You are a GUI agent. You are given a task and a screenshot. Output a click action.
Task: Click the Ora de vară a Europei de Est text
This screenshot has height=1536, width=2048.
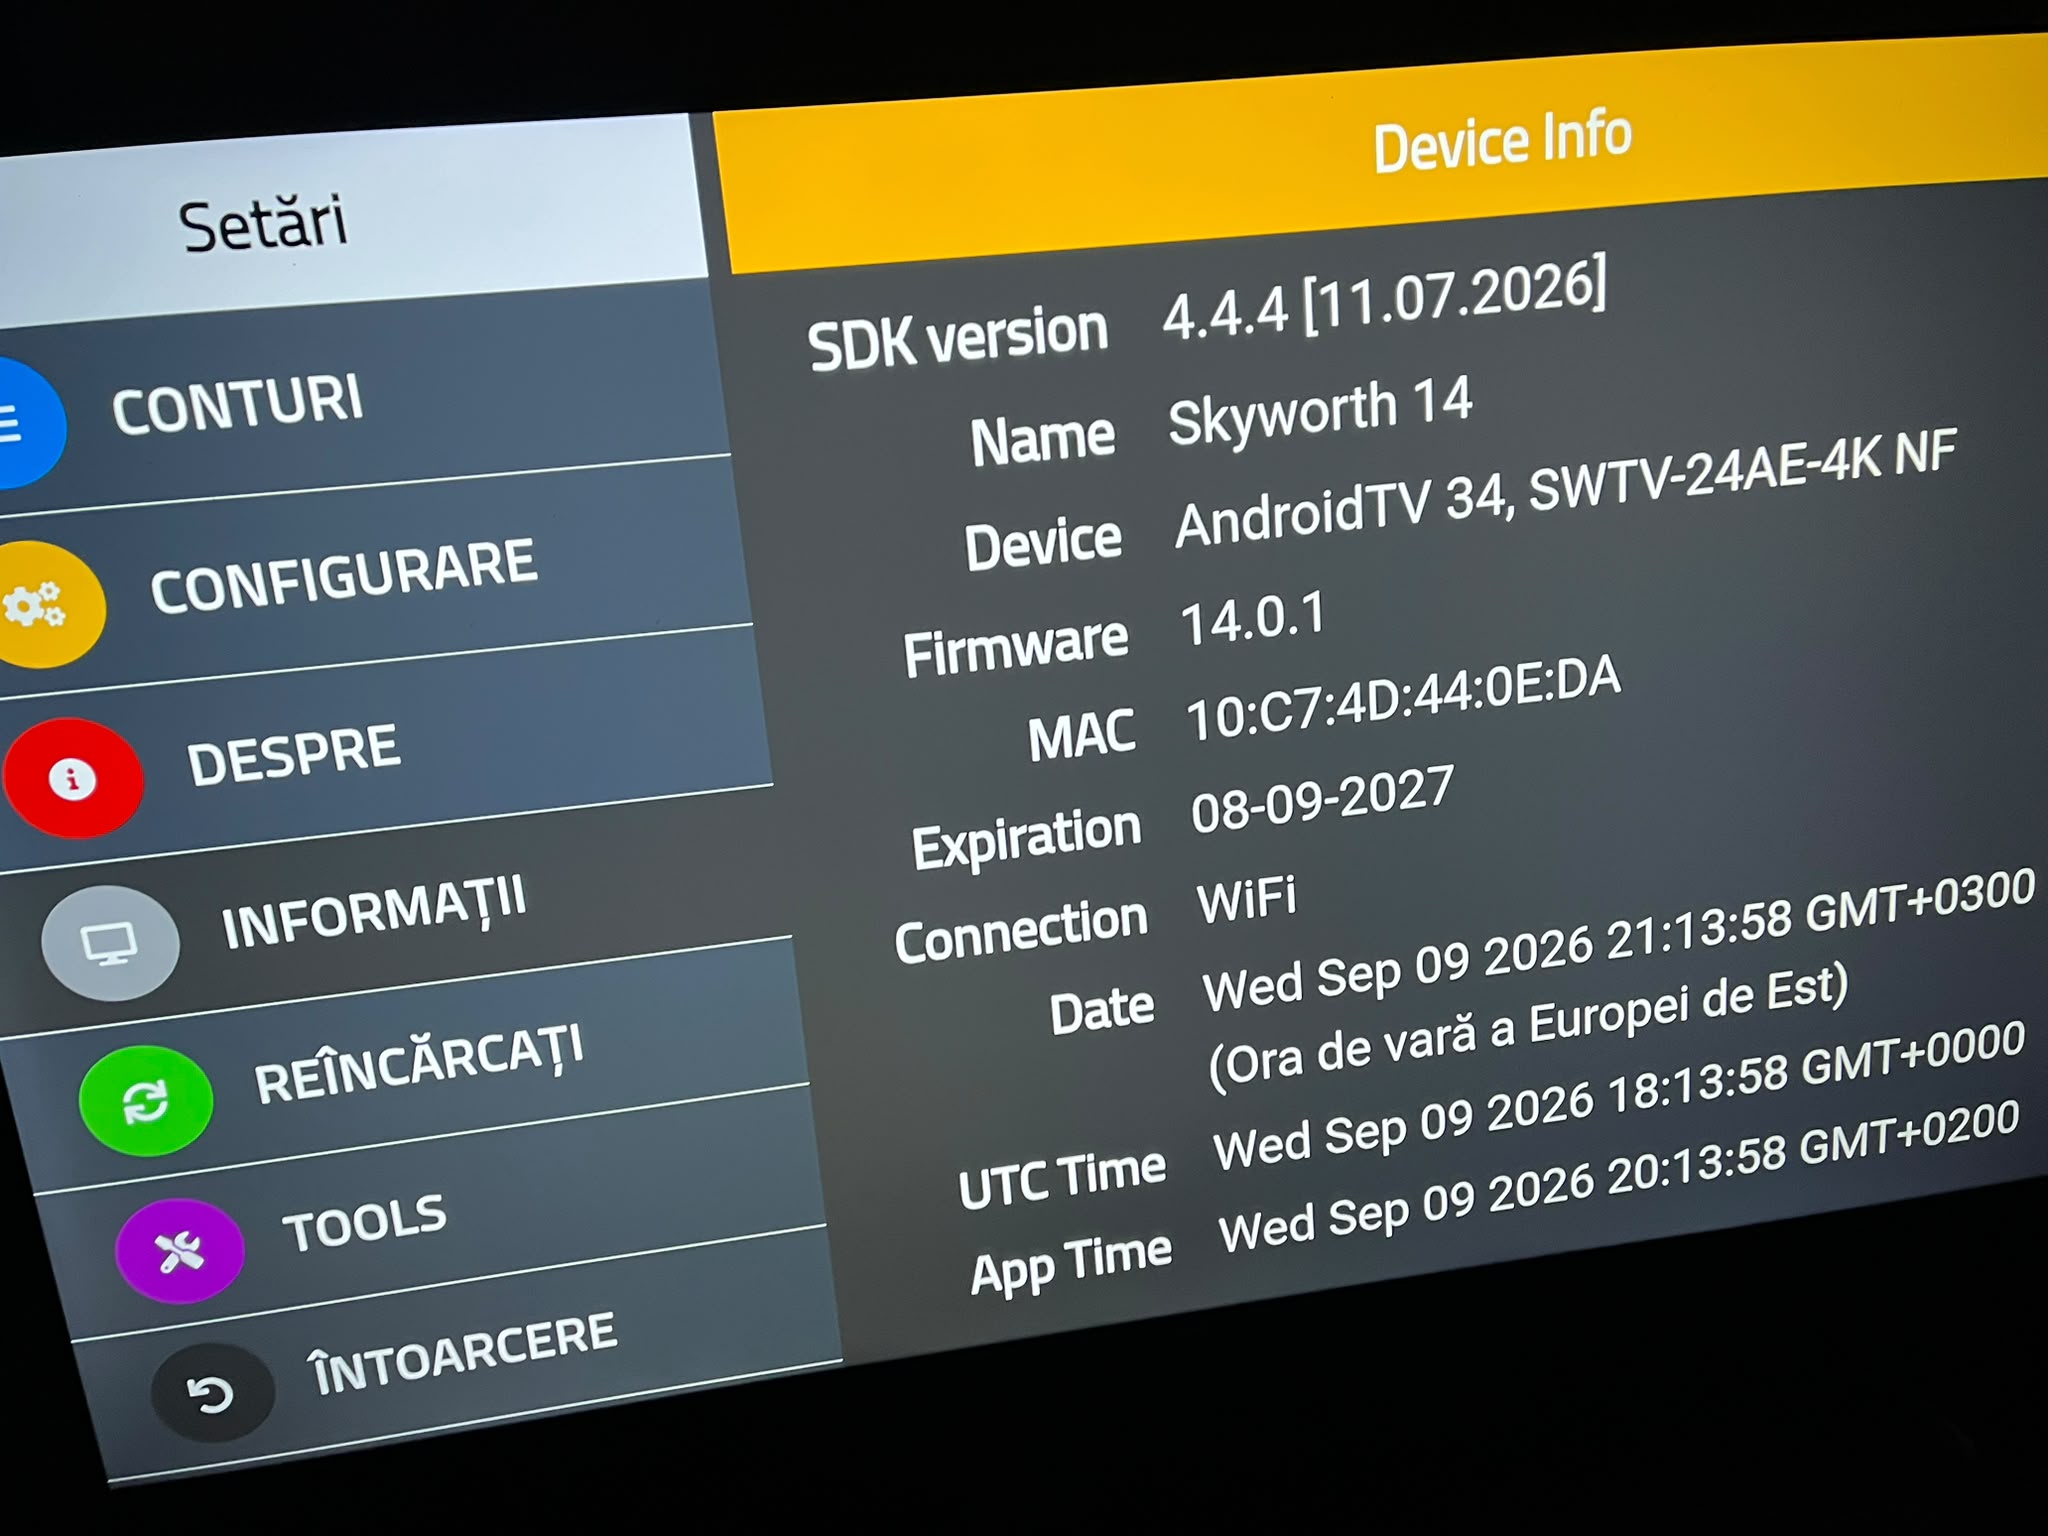1528,1028
